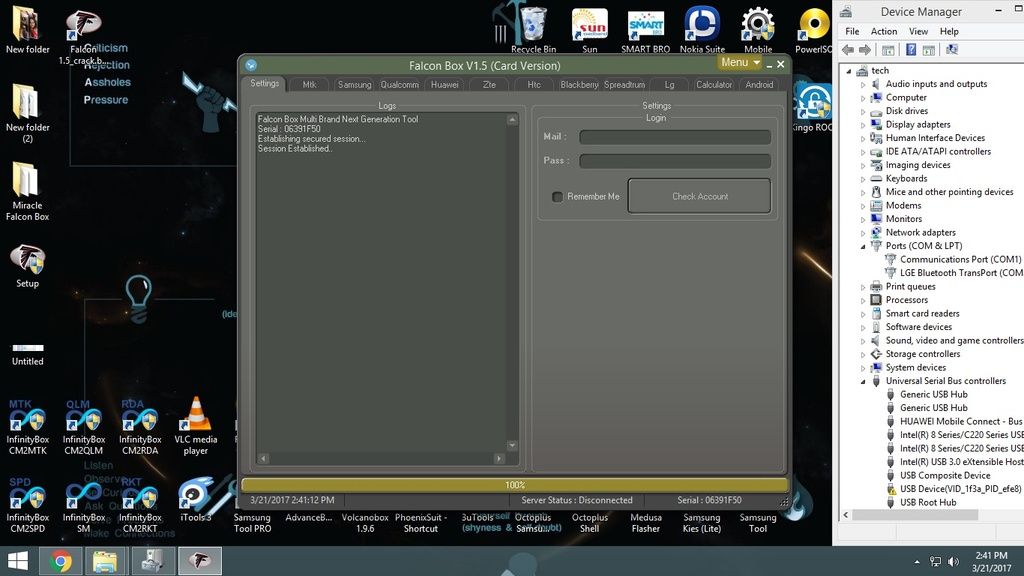This screenshot has width=1024, height=576.
Task: Collapse the tech root node
Action: (849, 71)
